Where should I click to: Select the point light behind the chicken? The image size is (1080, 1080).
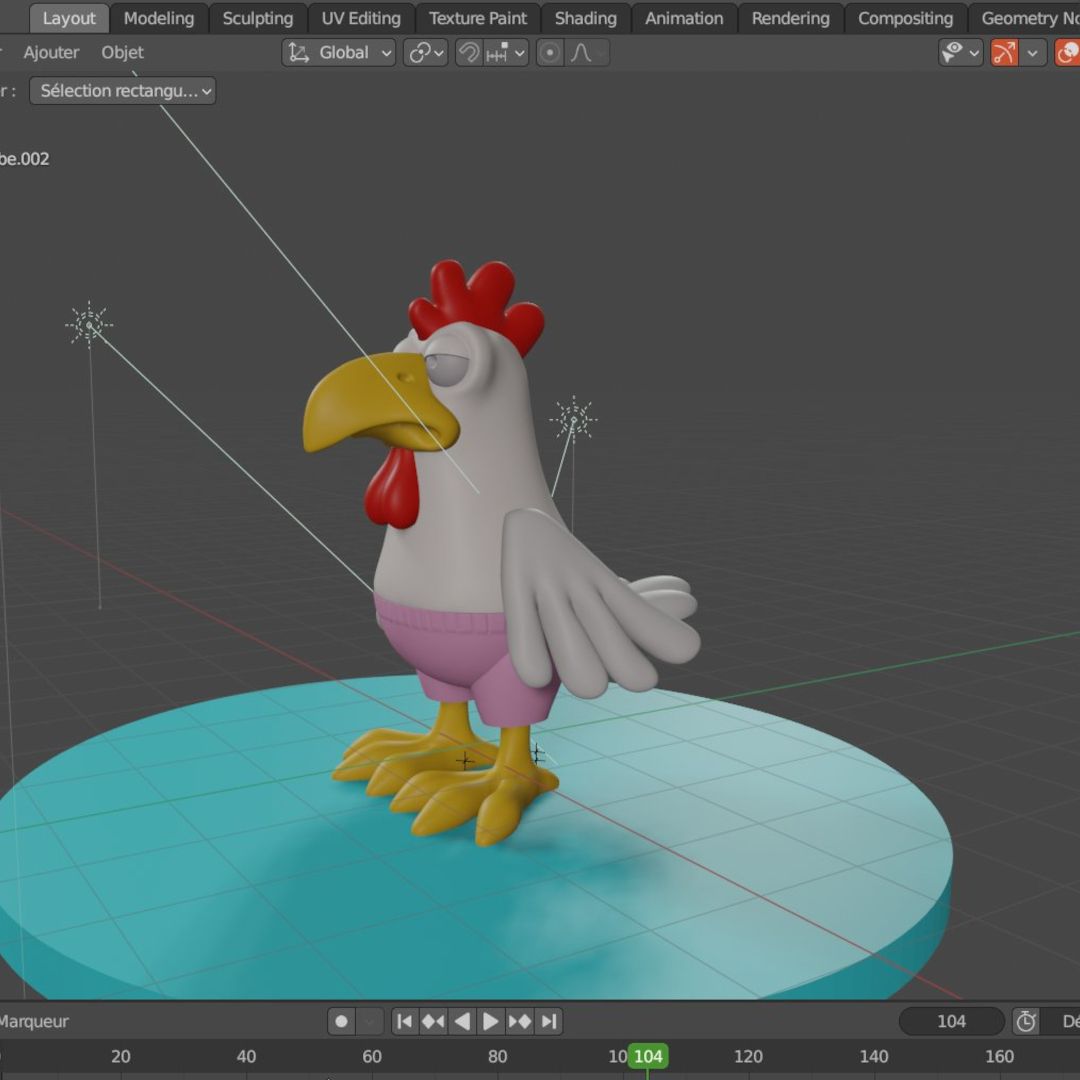pos(573,419)
